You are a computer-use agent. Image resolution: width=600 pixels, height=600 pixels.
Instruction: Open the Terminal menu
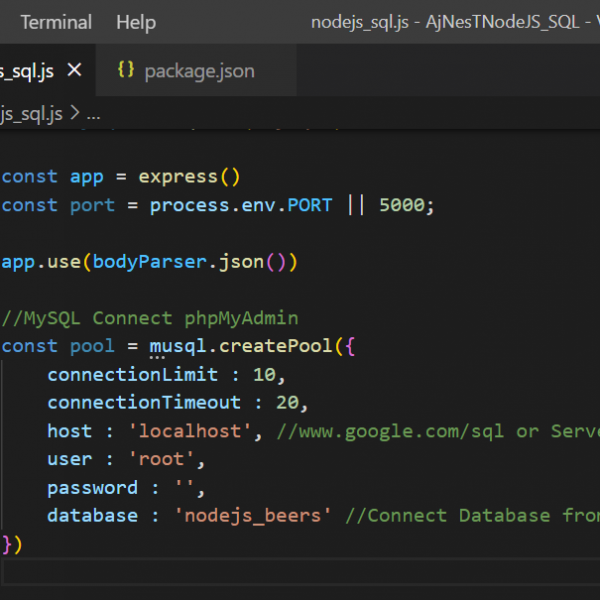[55, 22]
